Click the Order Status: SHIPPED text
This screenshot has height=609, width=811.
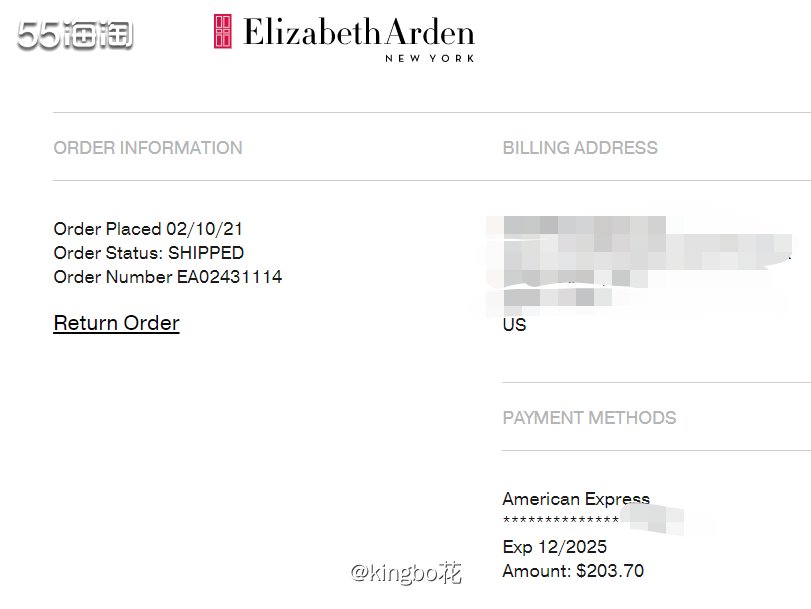click(149, 252)
